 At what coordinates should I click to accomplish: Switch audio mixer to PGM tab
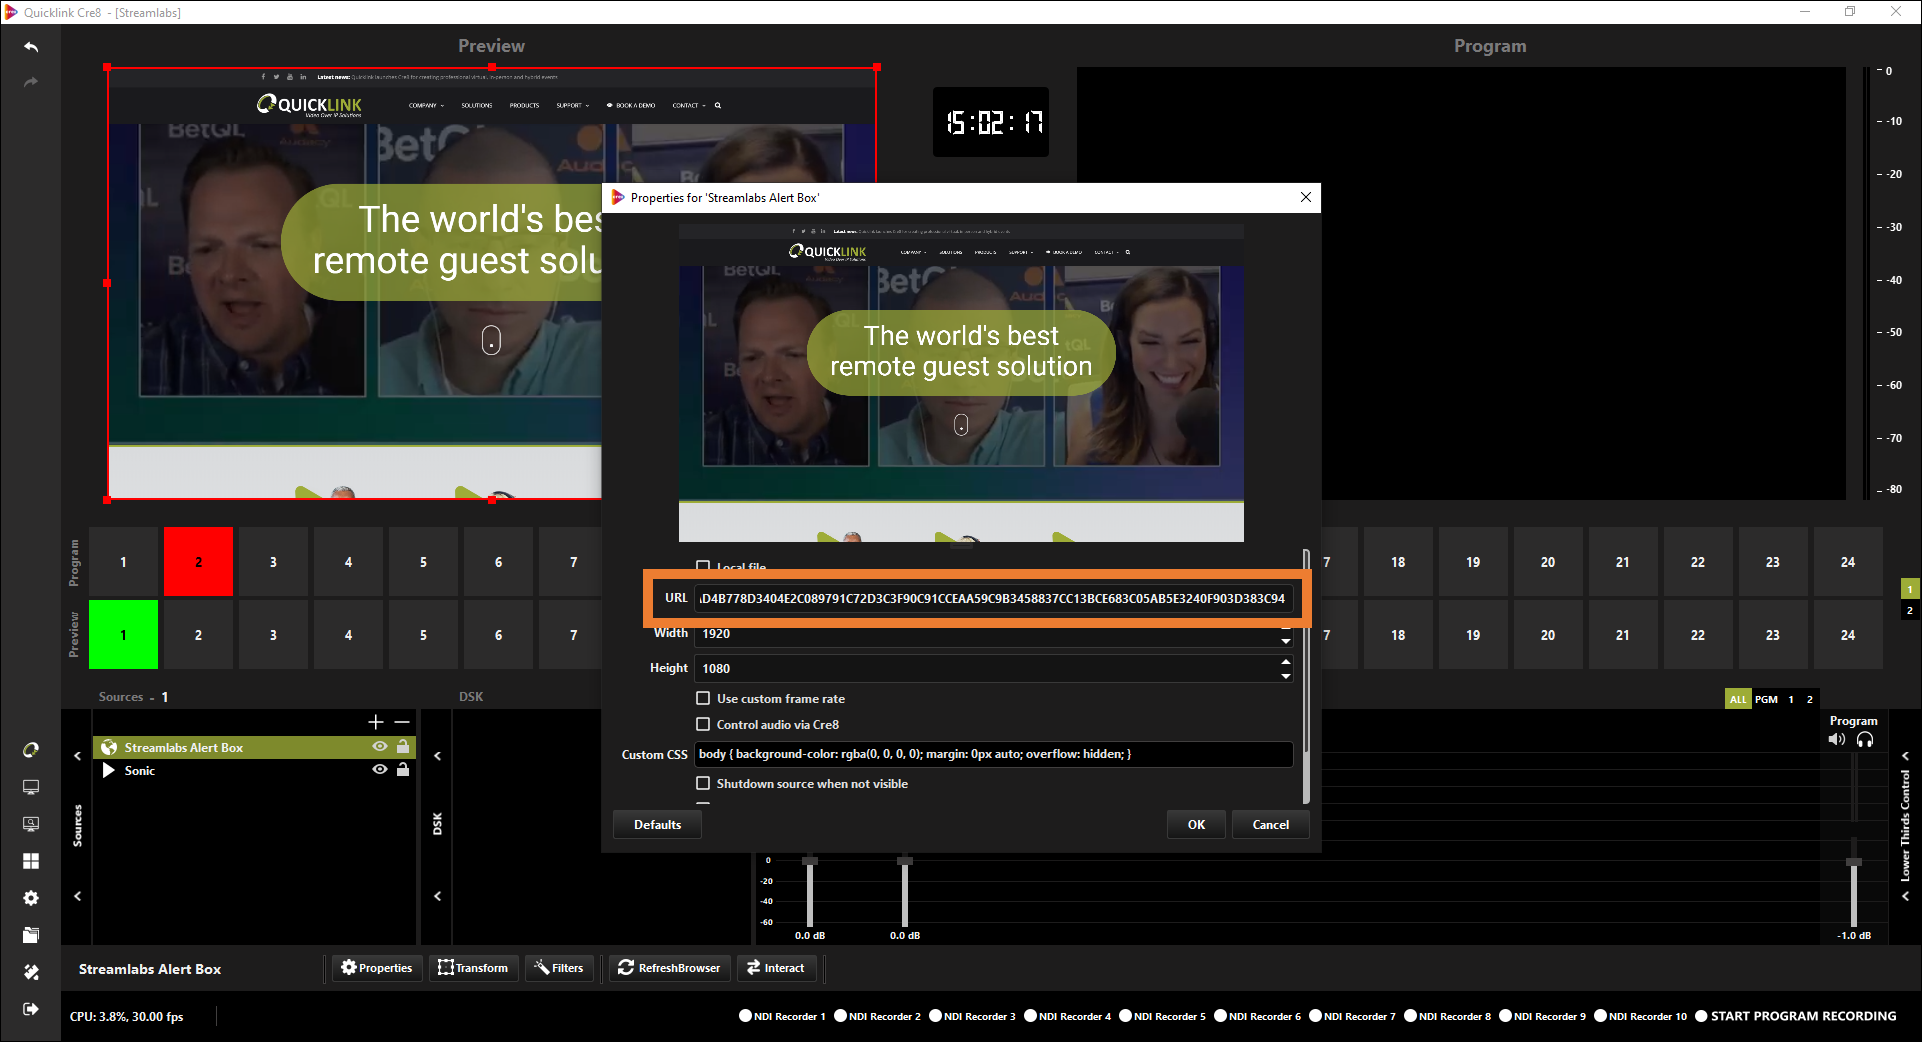pos(1766,699)
